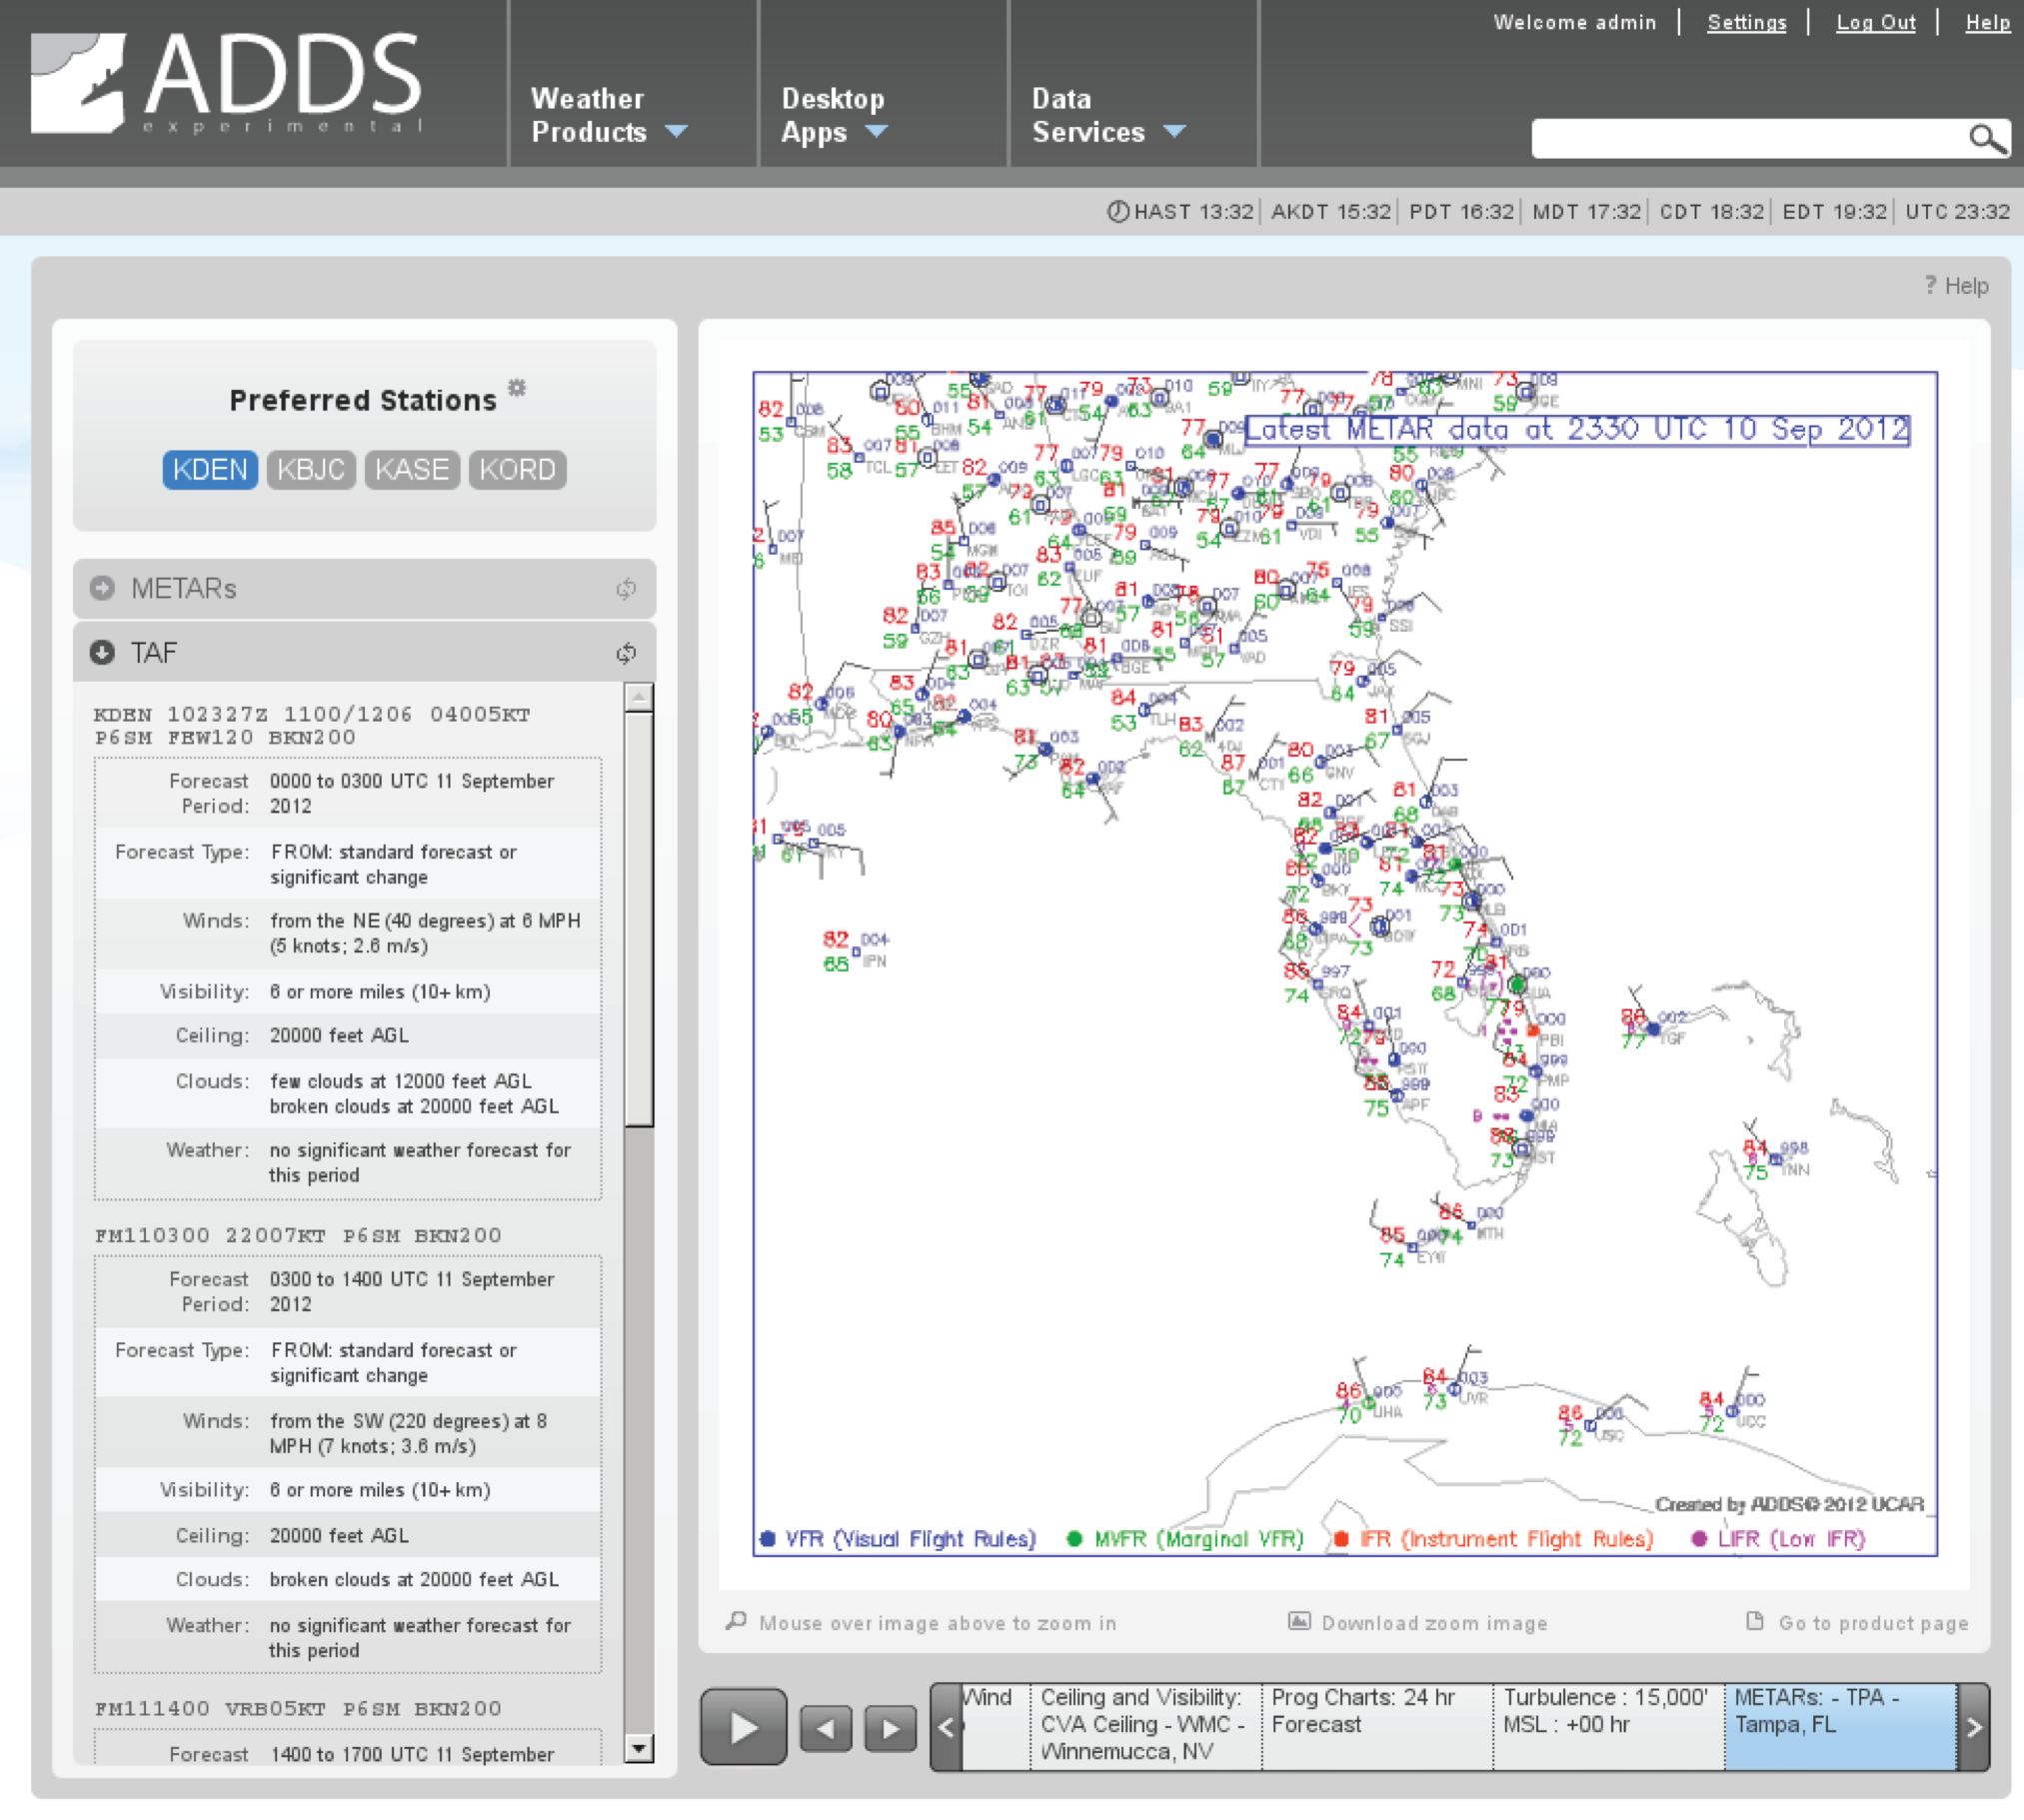Select the KBJC station toggle
This screenshot has height=1820, width=2024.
tap(311, 469)
